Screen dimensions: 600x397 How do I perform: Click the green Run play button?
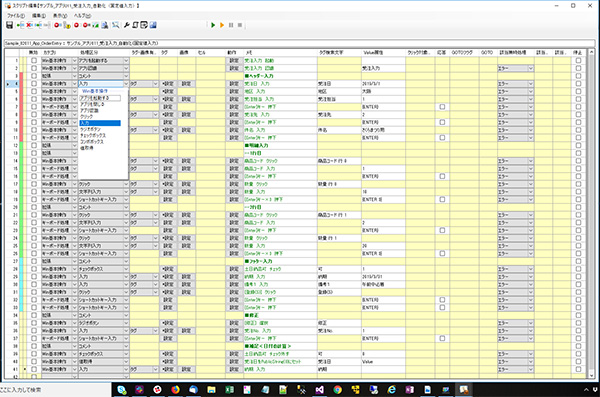[213, 25]
